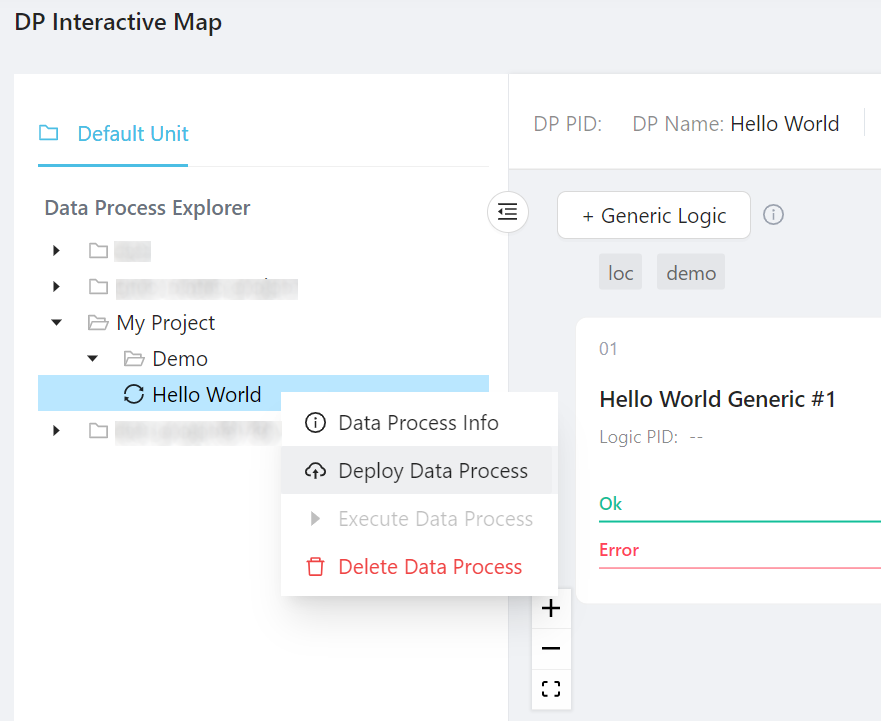Click the fit-to-screen fullscreen icon

[551, 689]
